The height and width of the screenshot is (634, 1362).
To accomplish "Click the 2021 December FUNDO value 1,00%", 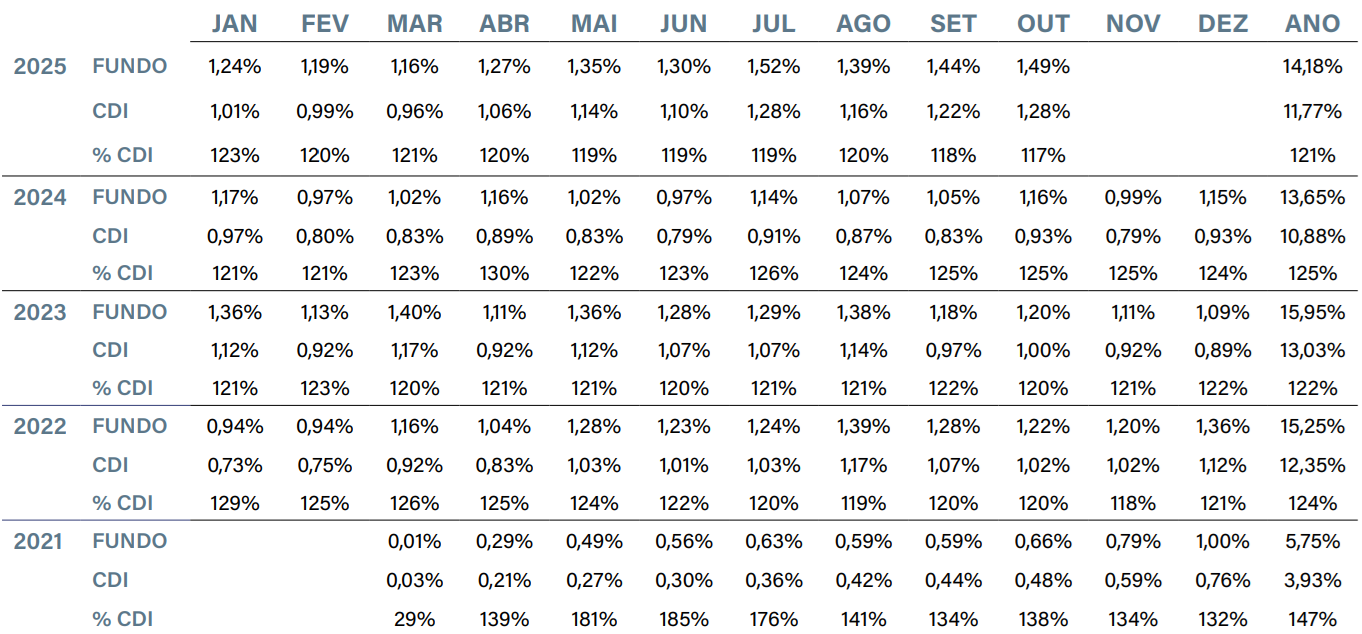I will point(1223,541).
